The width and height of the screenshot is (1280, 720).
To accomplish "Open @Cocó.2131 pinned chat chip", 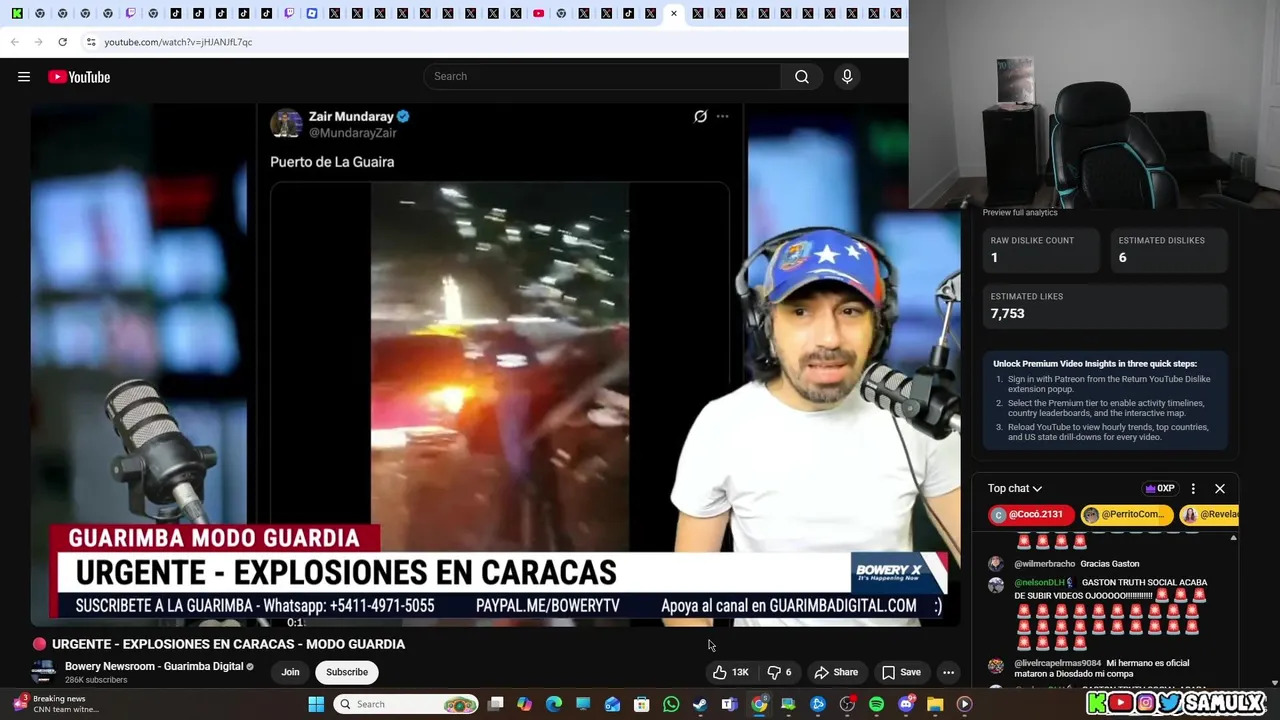I will 1030,515.
